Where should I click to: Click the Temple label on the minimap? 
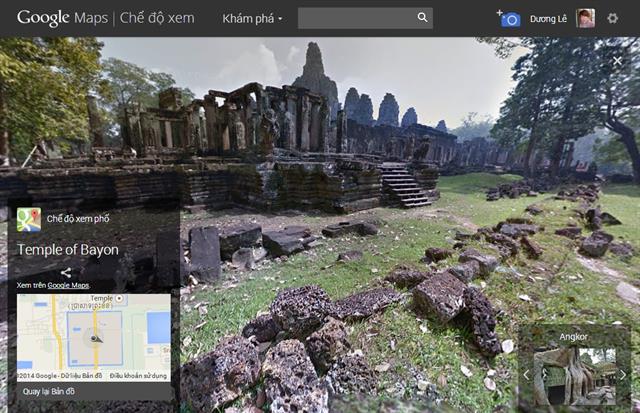click(x=101, y=298)
